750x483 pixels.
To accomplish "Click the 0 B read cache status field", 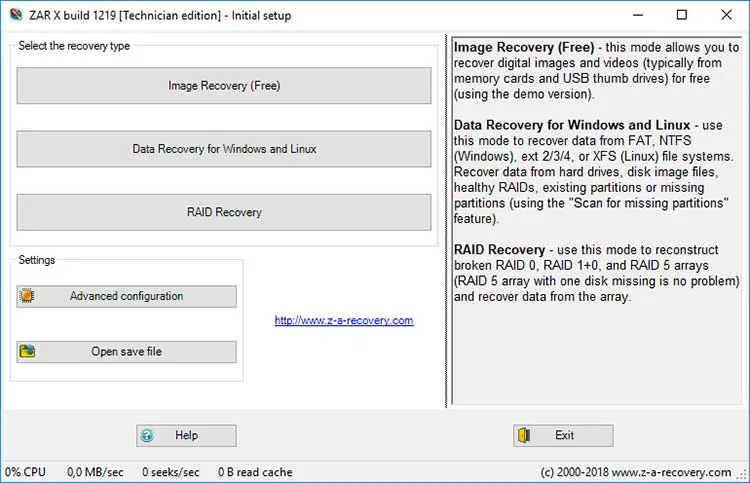I will click(x=255, y=472).
